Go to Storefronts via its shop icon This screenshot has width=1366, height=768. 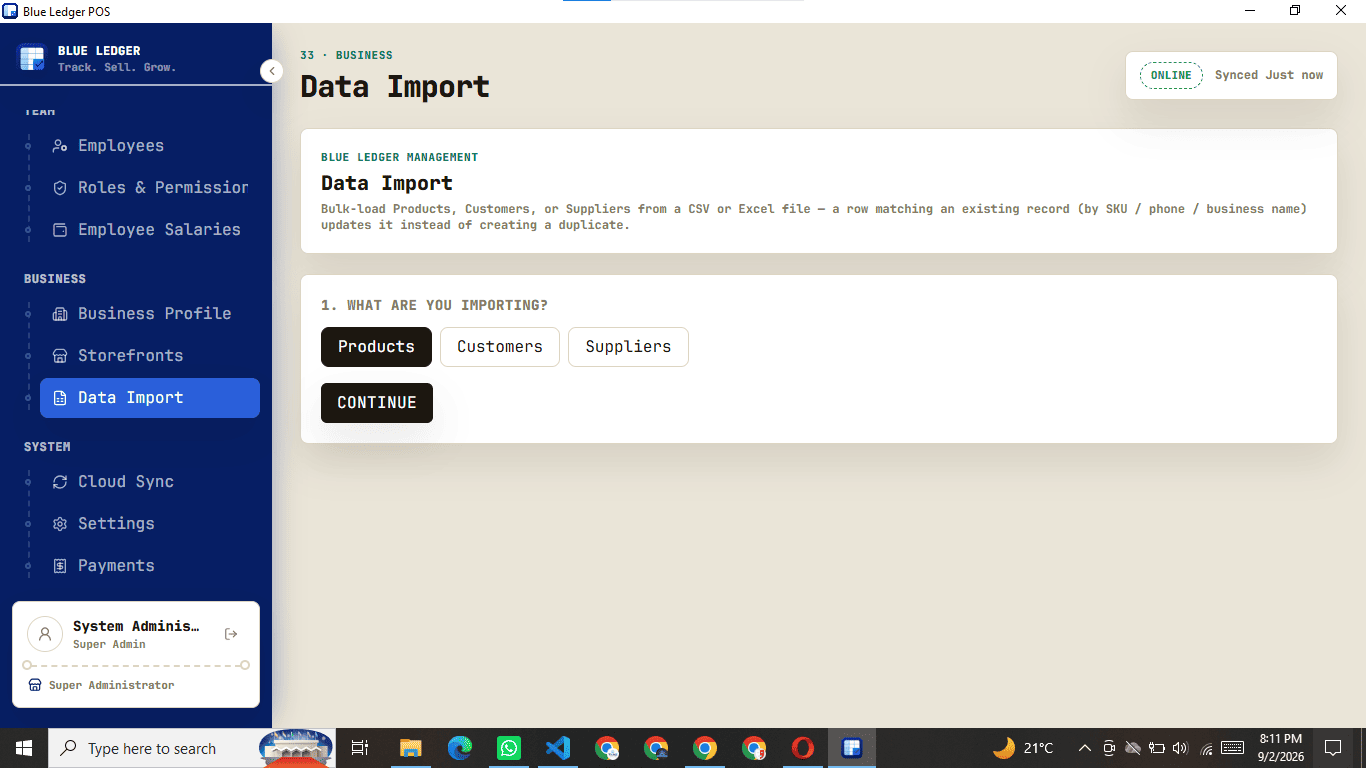point(60,356)
